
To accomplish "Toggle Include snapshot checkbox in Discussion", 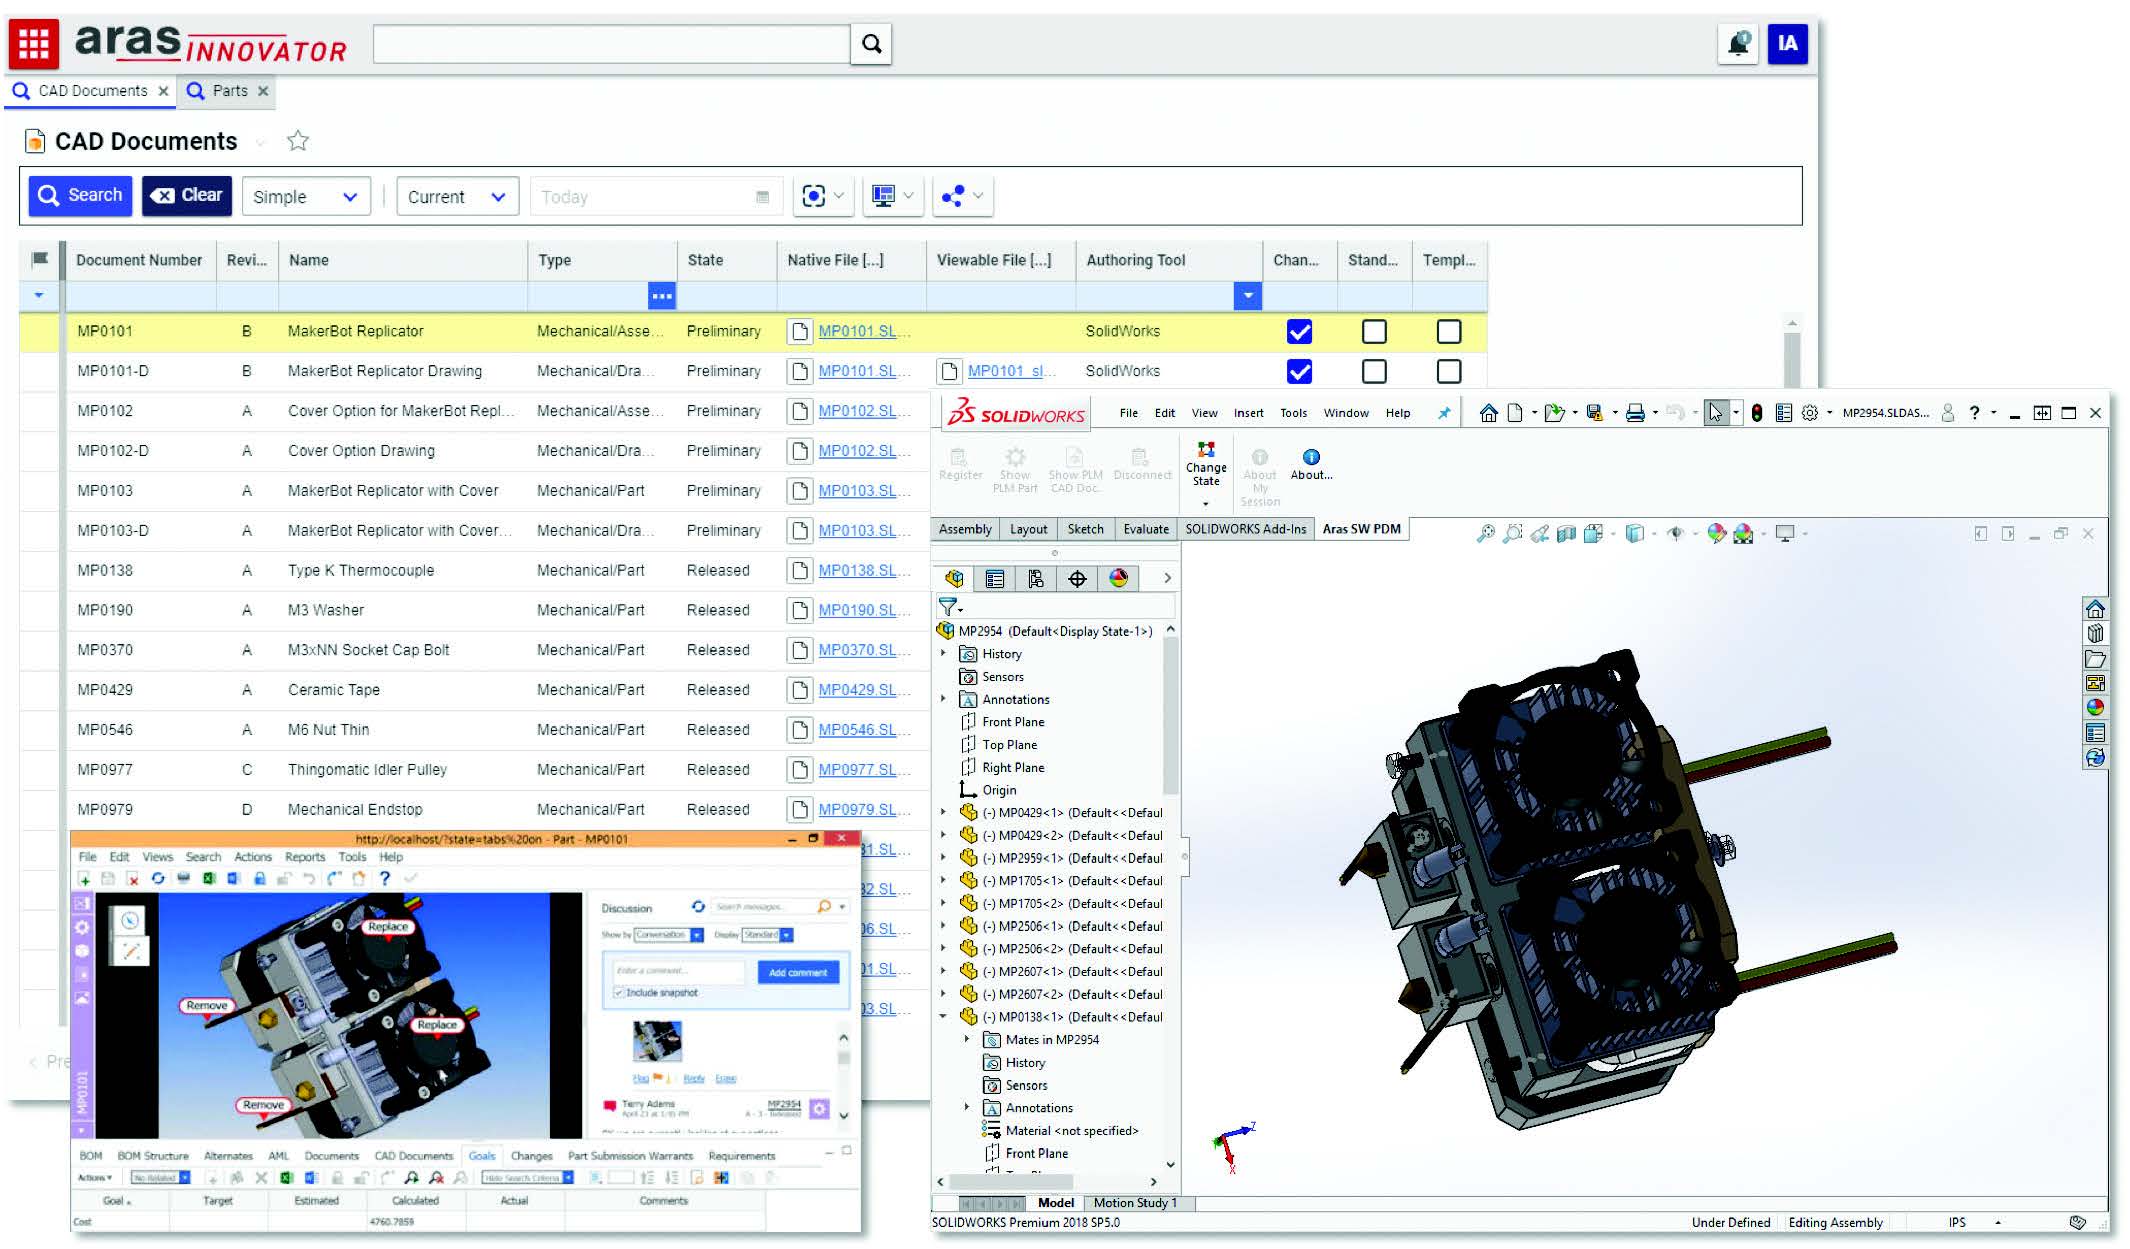I will click(619, 993).
